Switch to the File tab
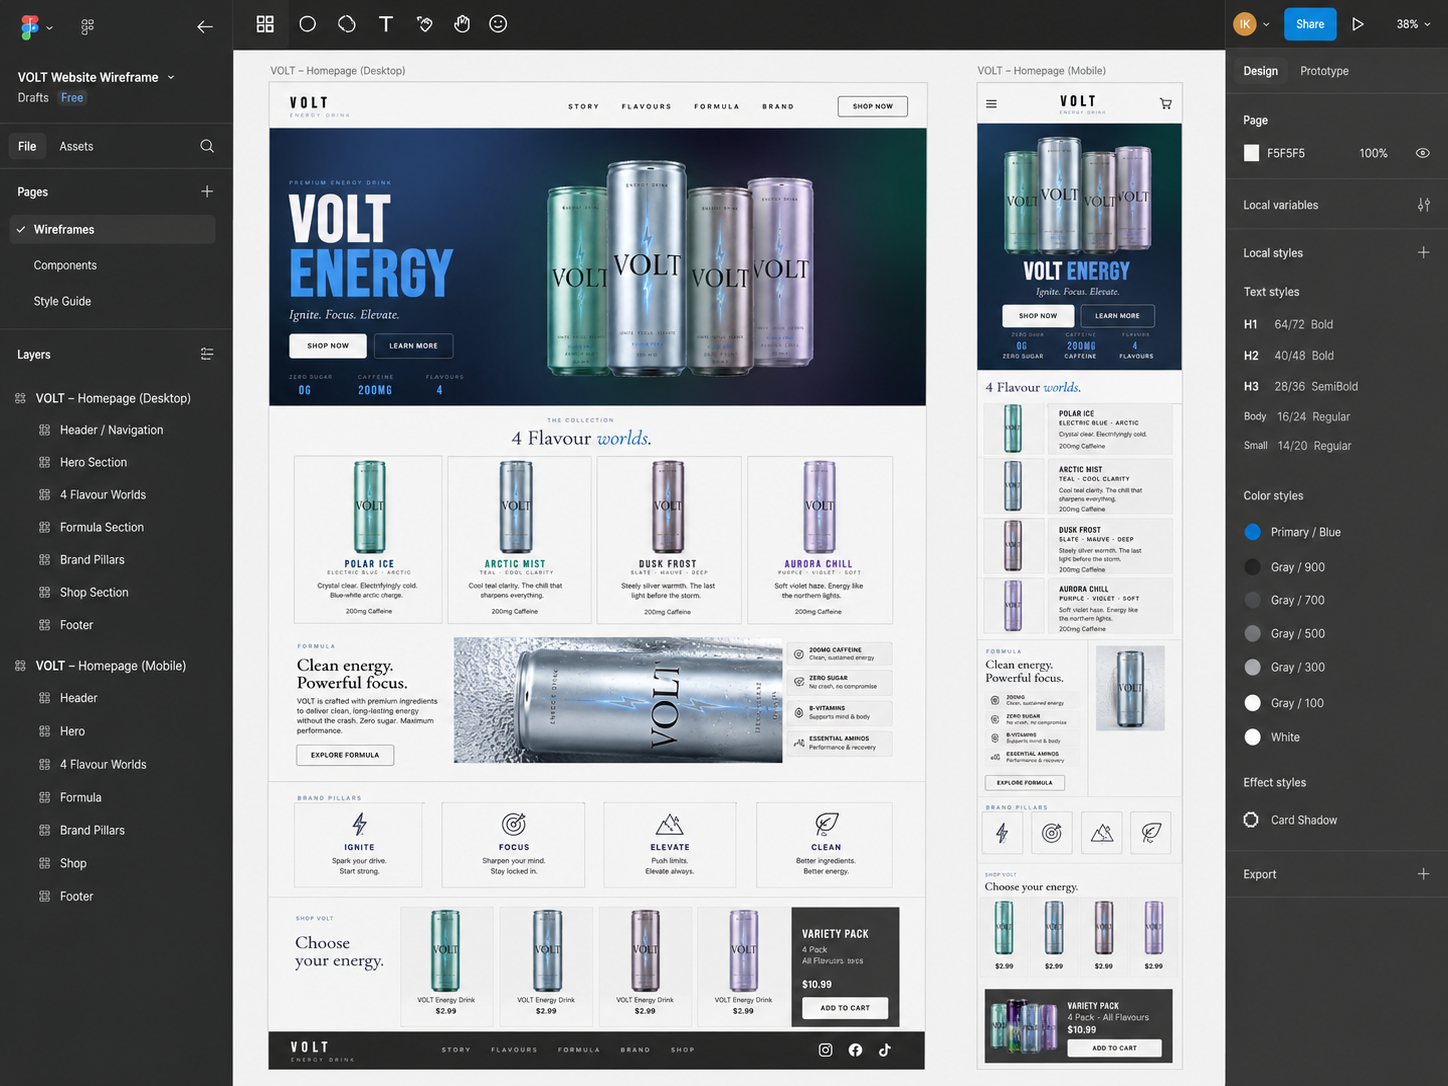Image resolution: width=1448 pixels, height=1086 pixels. [x=27, y=146]
